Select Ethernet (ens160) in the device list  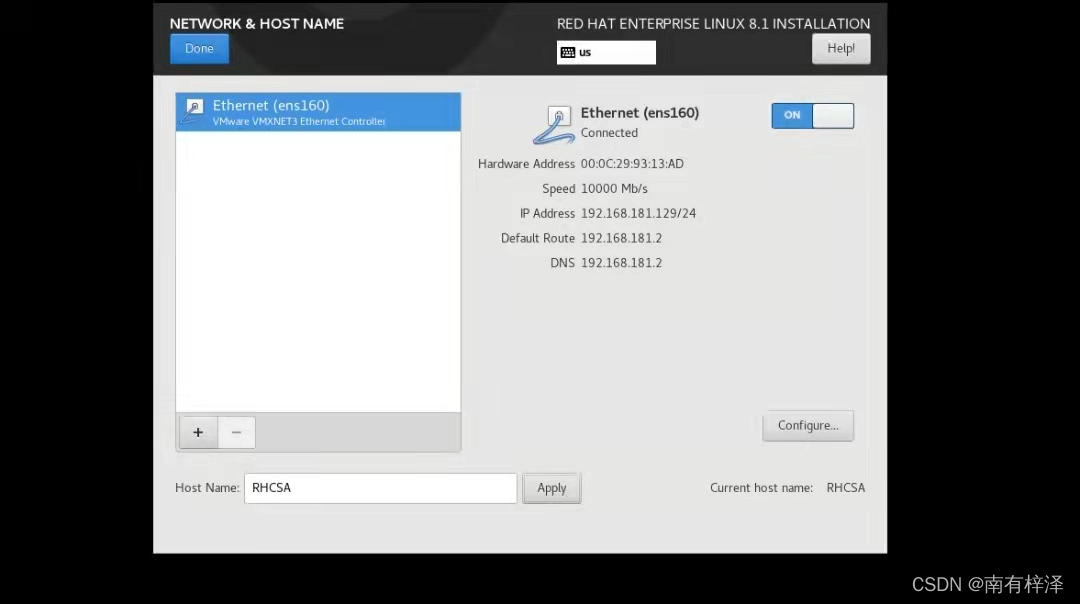[x=318, y=112]
